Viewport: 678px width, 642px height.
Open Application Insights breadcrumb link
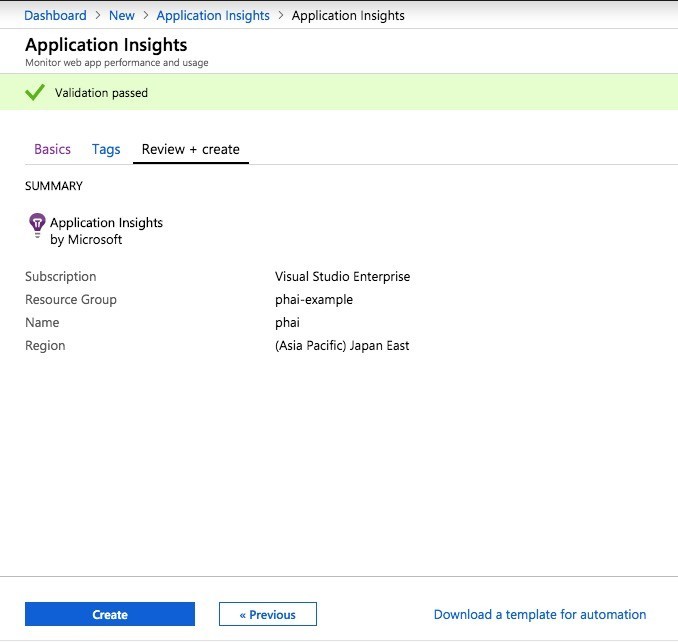coord(213,16)
